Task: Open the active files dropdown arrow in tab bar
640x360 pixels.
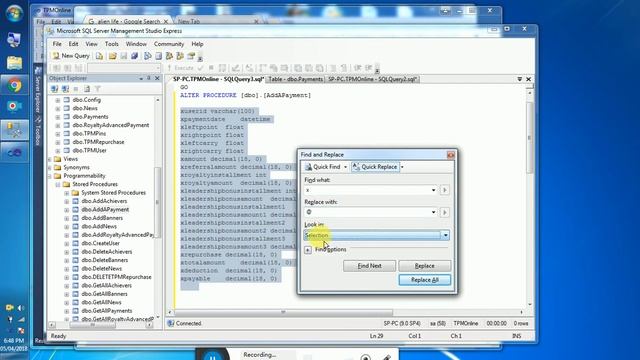Action: tap(520, 79)
